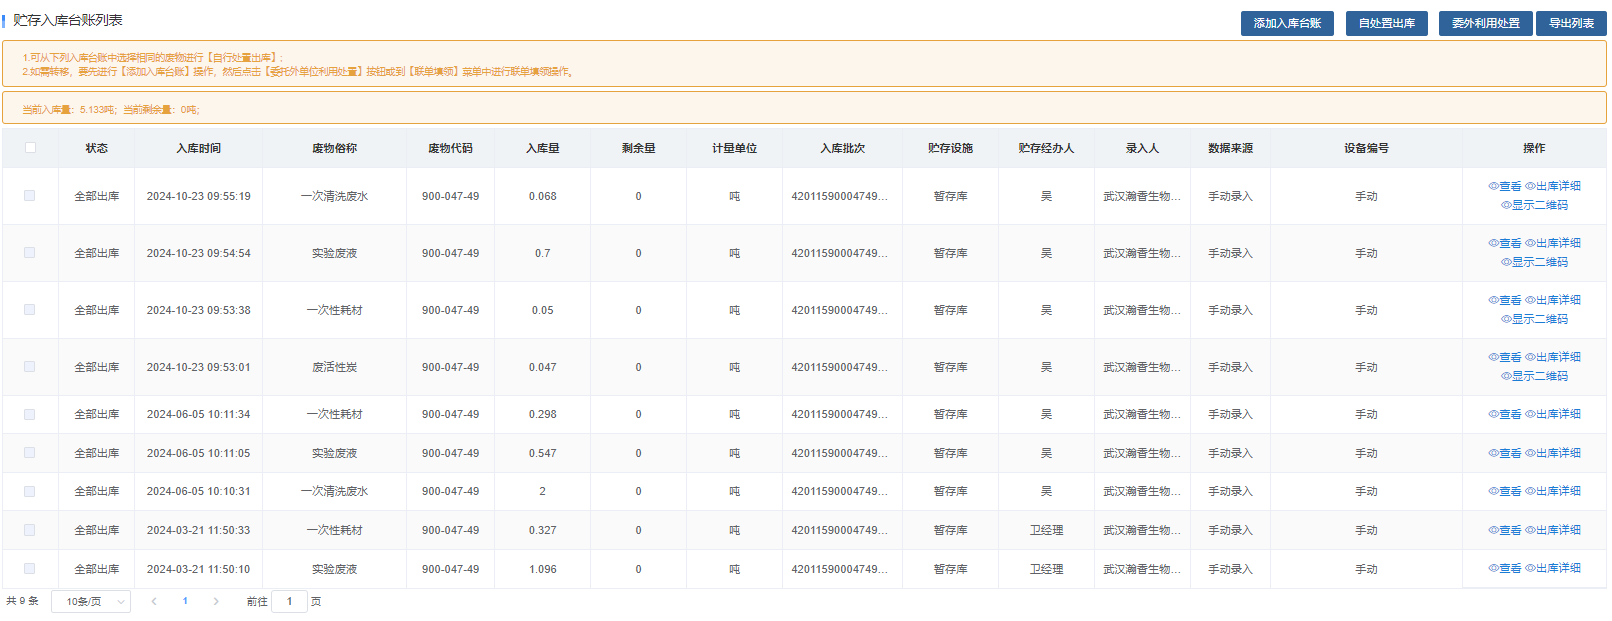Open 出库详细 for the 09:55:19 row
1612x621 pixels.
click(x=1553, y=186)
